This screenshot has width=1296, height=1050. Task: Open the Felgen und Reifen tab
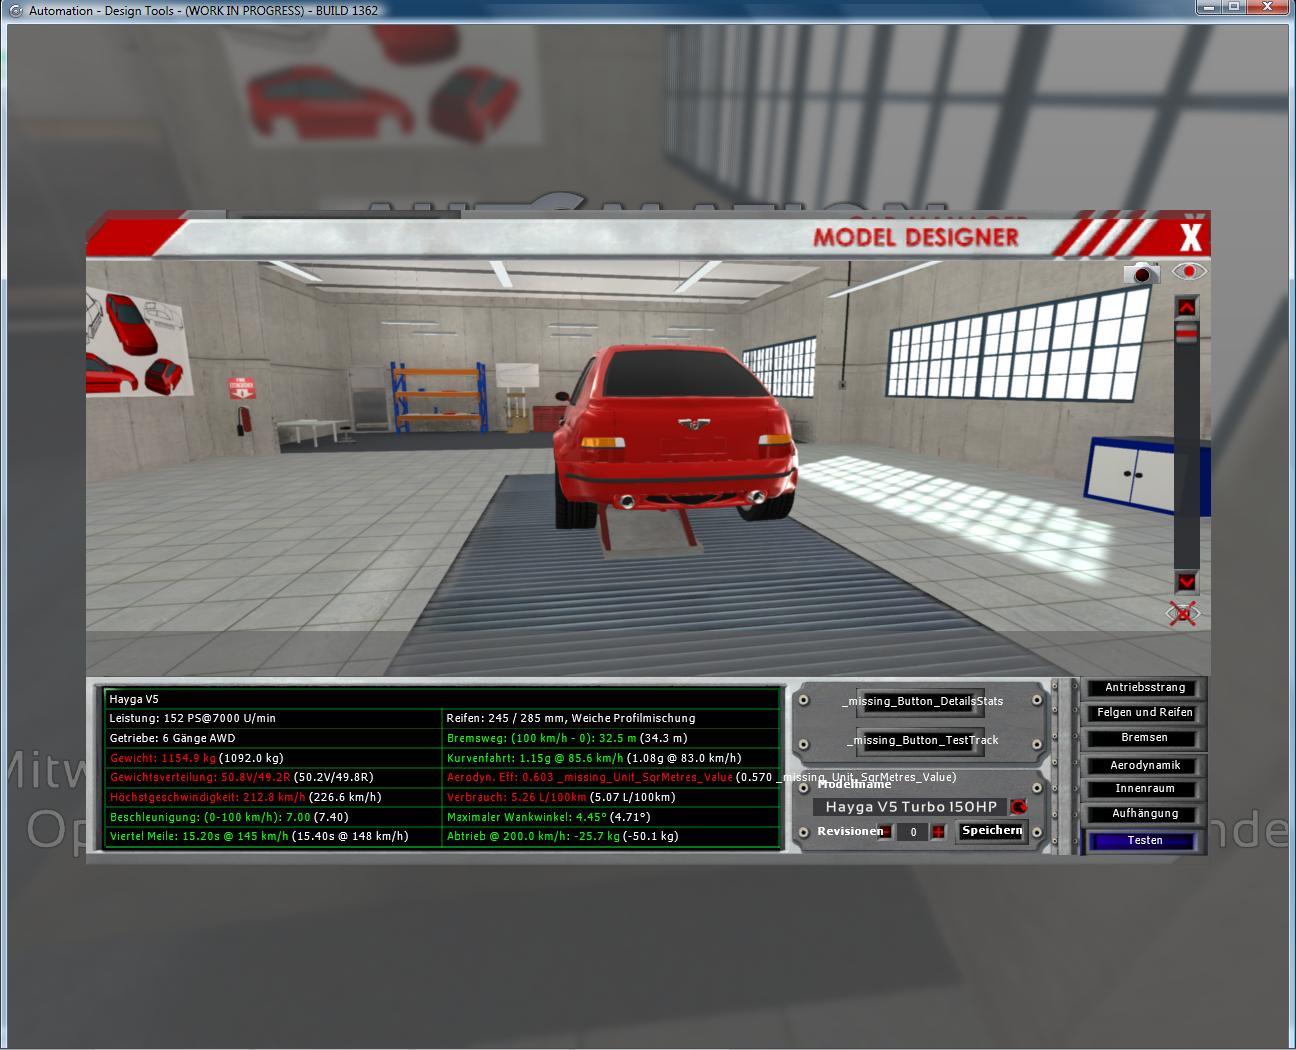point(1145,713)
